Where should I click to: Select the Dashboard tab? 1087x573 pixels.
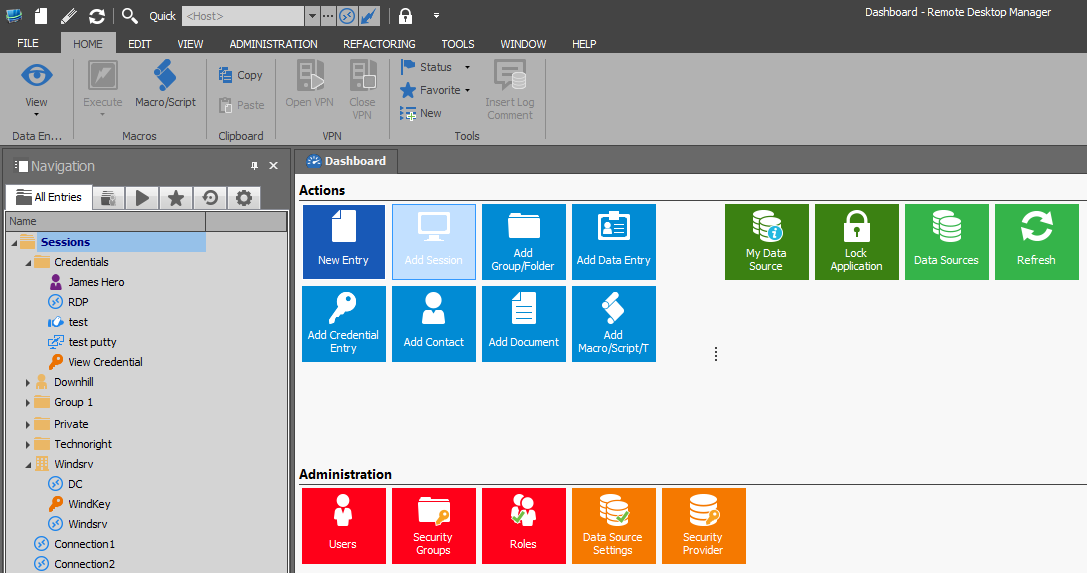(x=346, y=161)
